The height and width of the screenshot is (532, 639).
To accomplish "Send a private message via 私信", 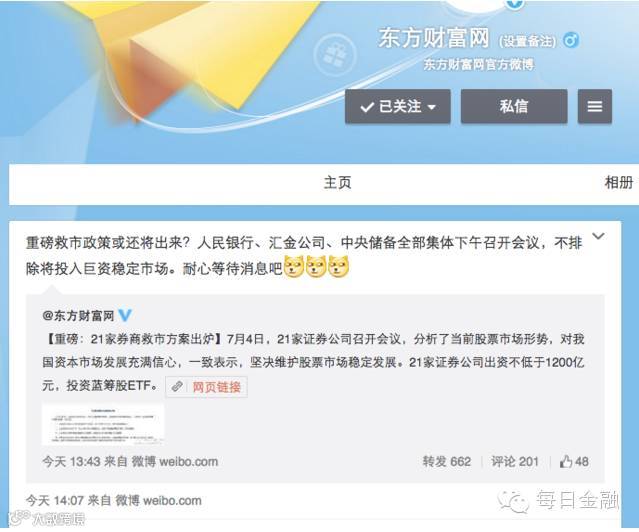I will coord(514,106).
